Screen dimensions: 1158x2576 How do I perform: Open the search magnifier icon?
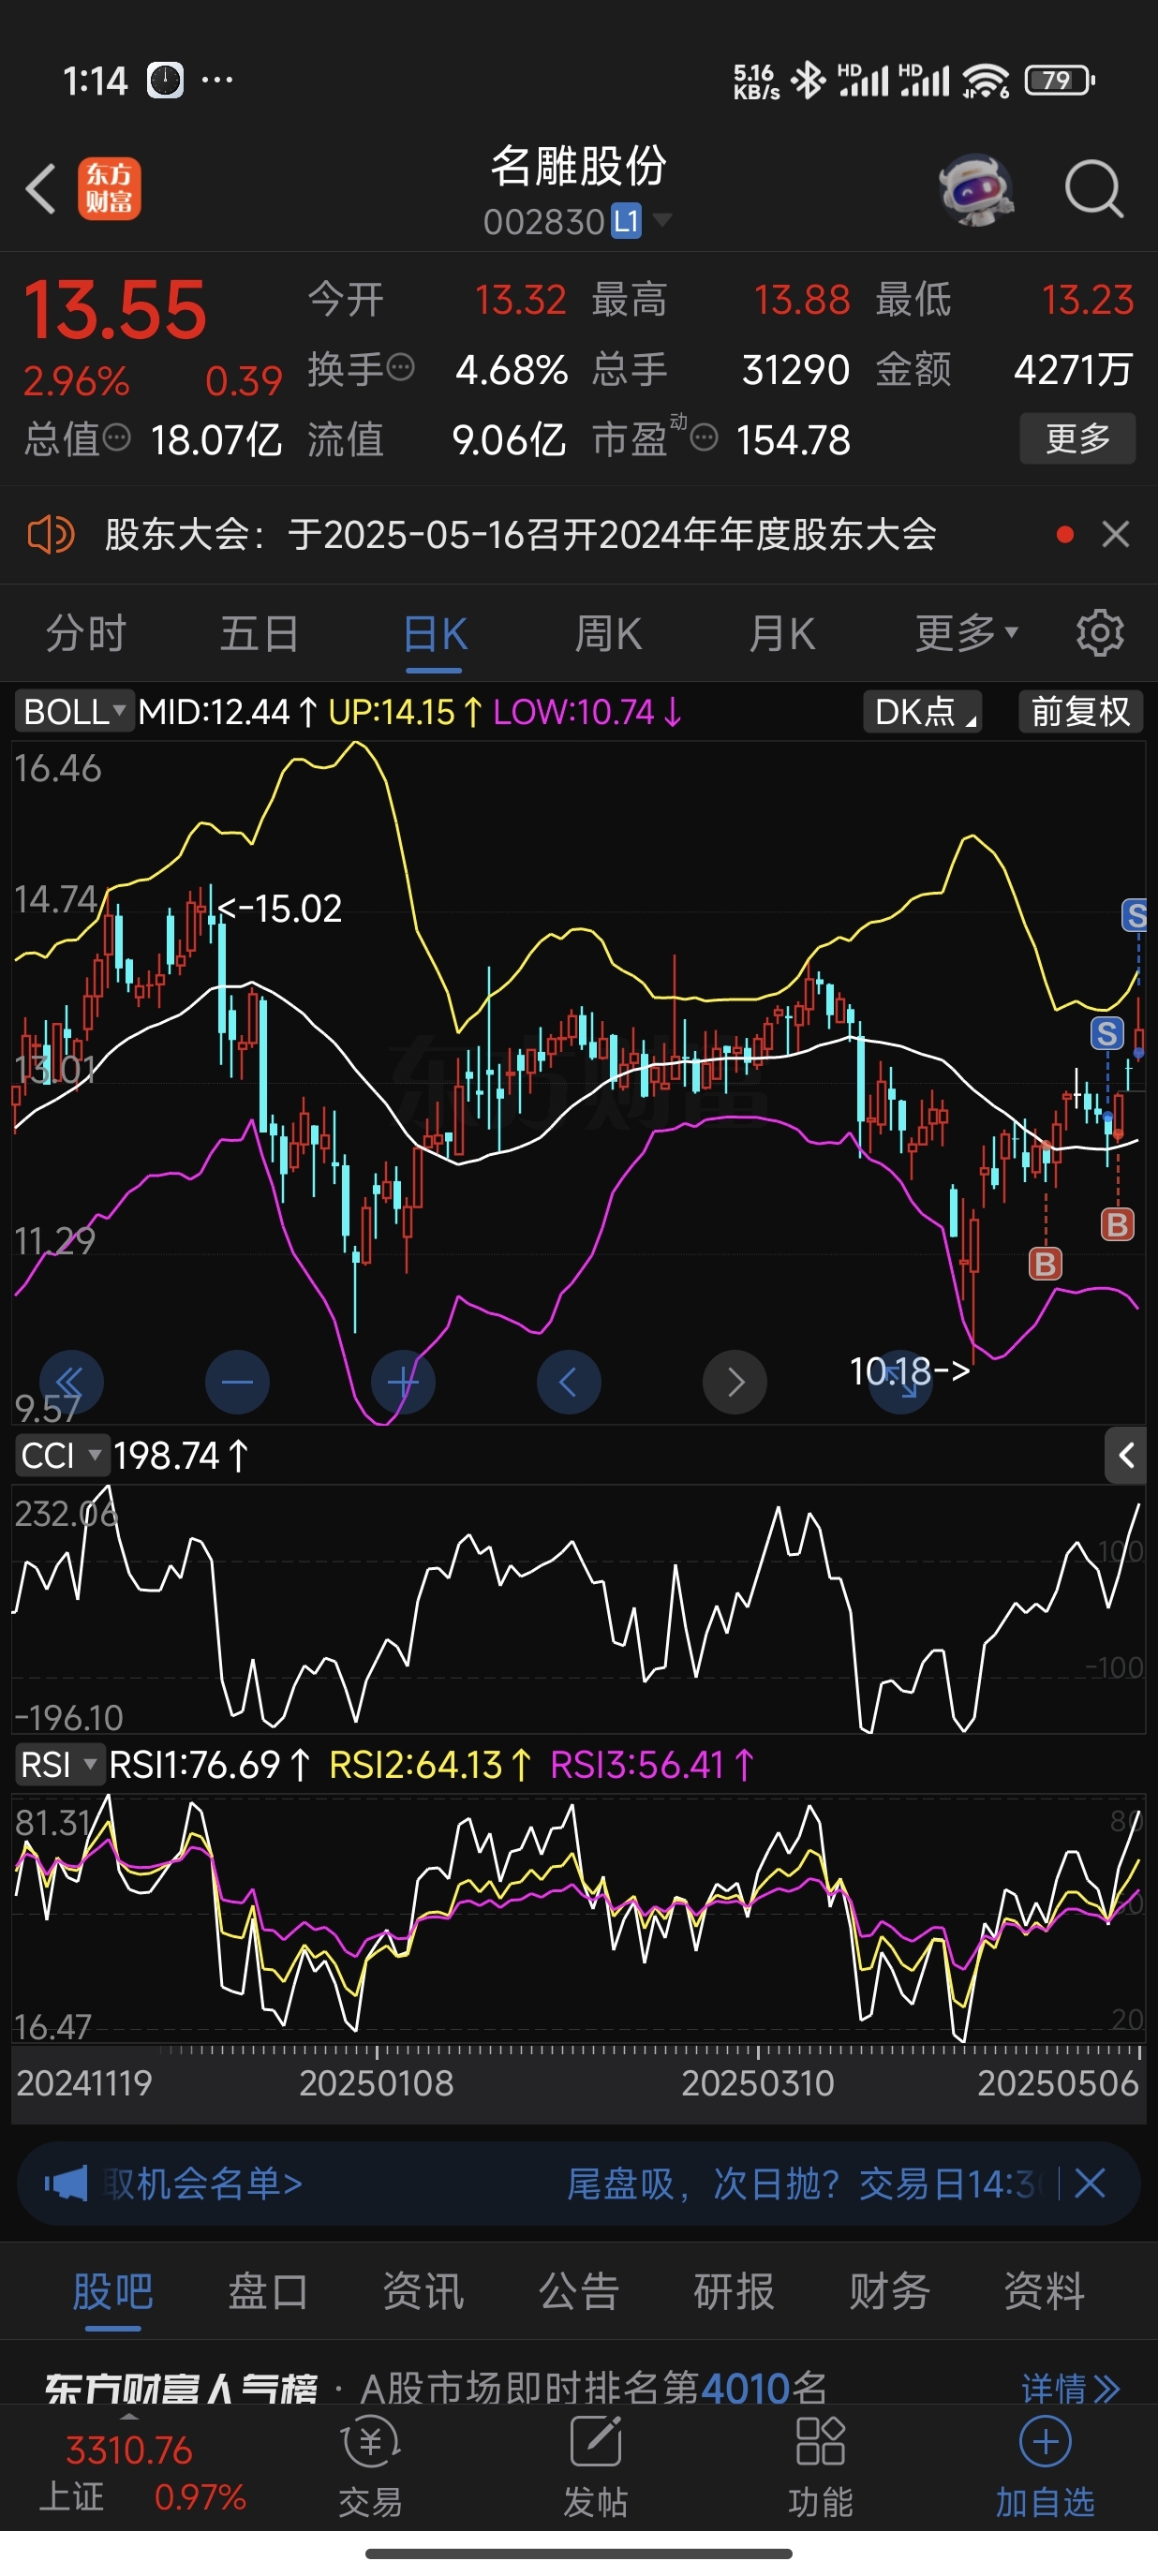1094,188
